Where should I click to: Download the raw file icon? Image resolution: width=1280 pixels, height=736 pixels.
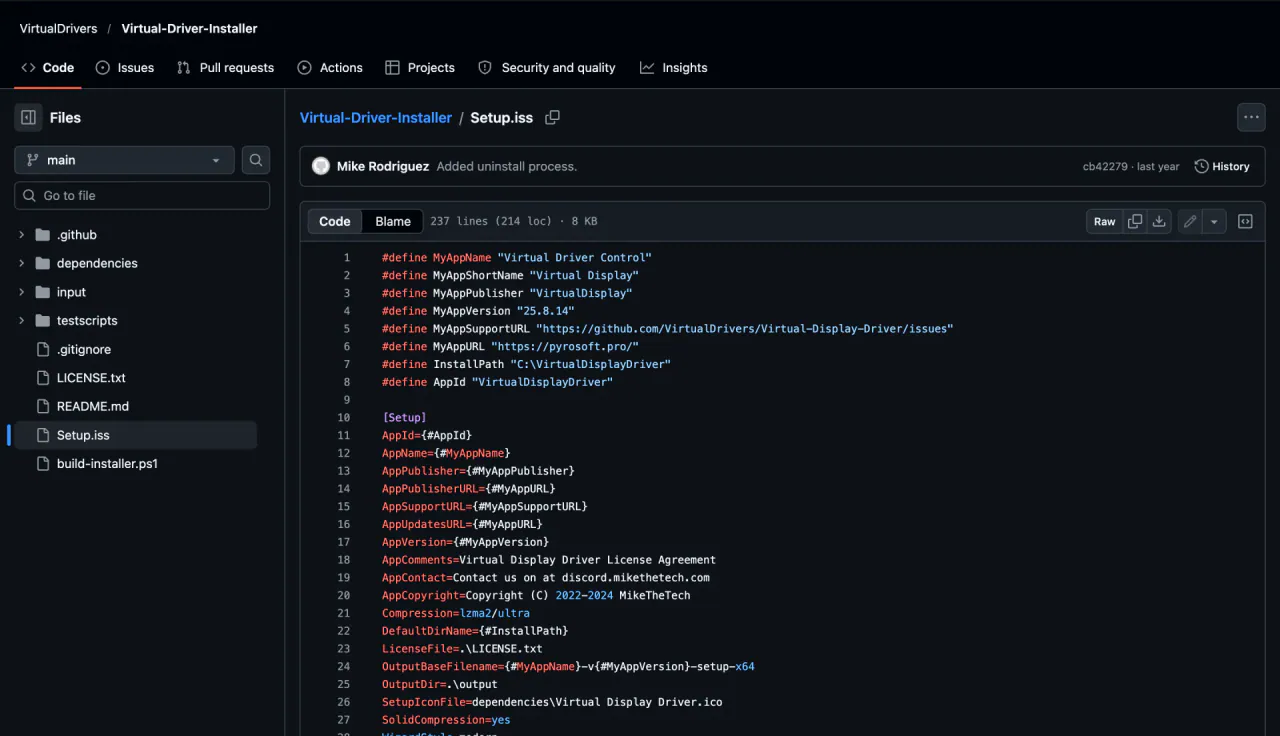point(1159,222)
